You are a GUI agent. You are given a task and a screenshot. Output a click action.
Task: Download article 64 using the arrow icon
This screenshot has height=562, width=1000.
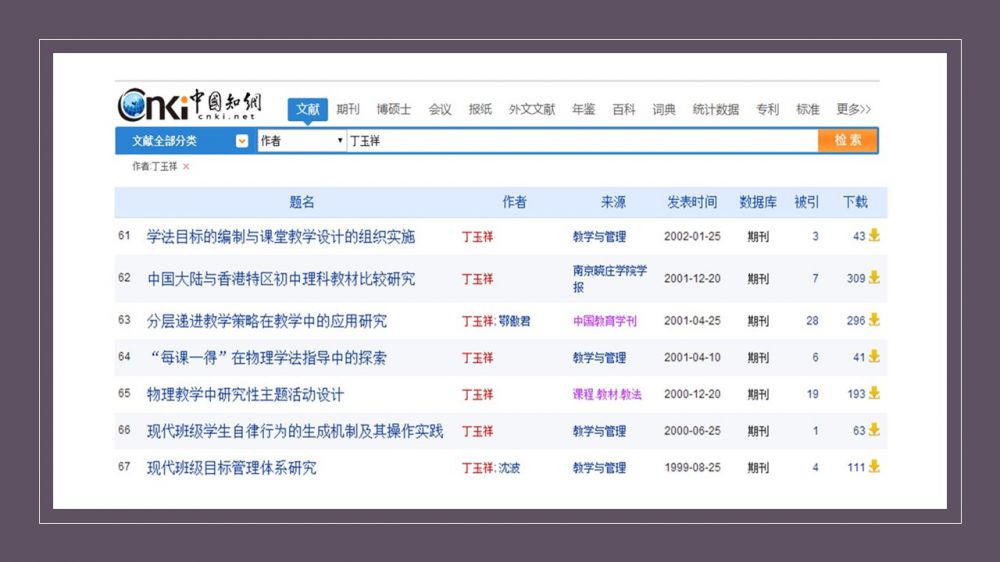(x=874, y=357)
